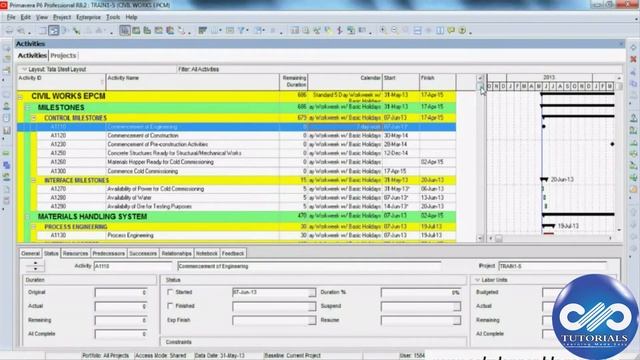The image size is (640, 360).
Task: Click the Remaining Duration column header
Action: [x=293, y=82]
